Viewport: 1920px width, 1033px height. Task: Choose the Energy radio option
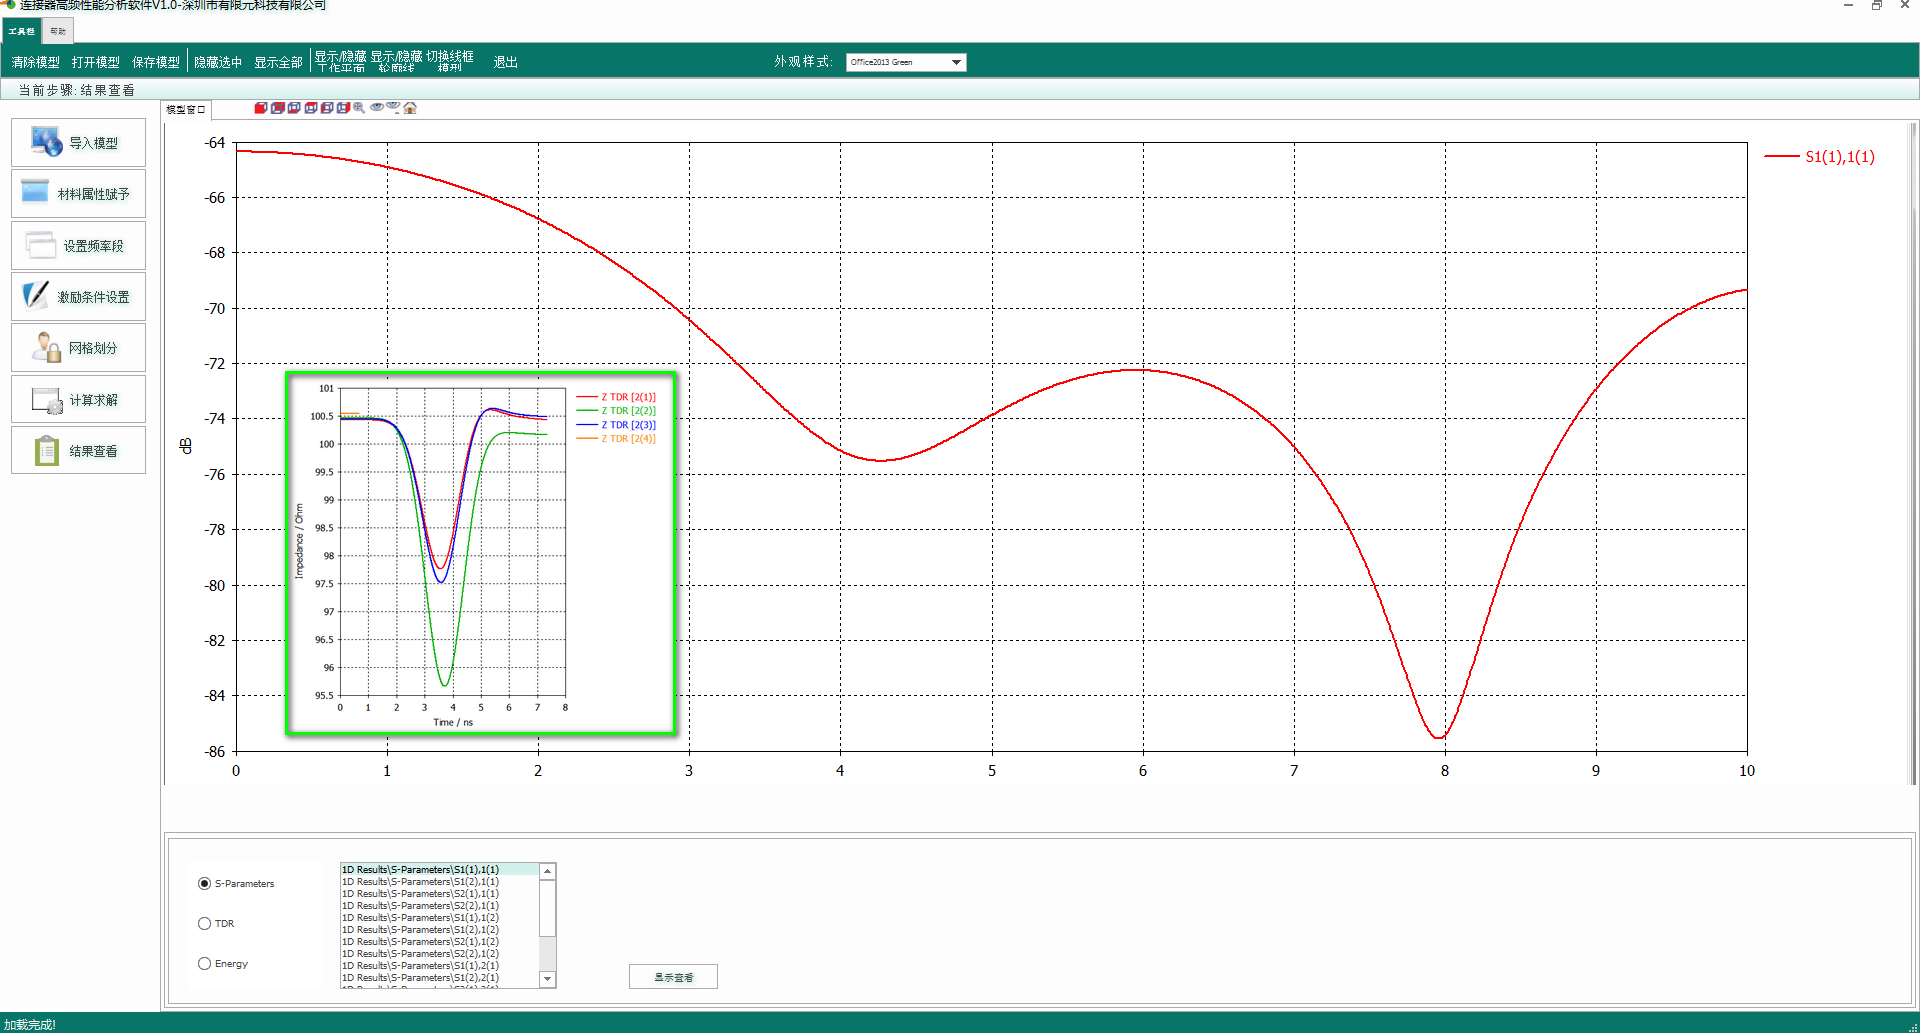pyautogui.click(x=205, y=964)
